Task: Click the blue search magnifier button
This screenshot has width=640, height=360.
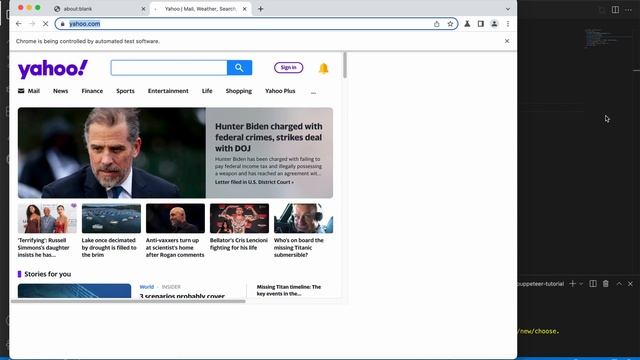Action: pos(239,68)
